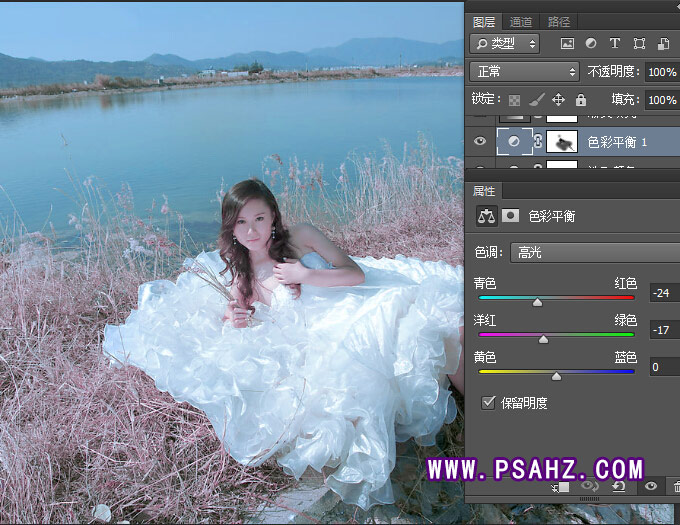Uncheck the 保留明度 checkbox
680x525 pixels.
tap(488, 403)
